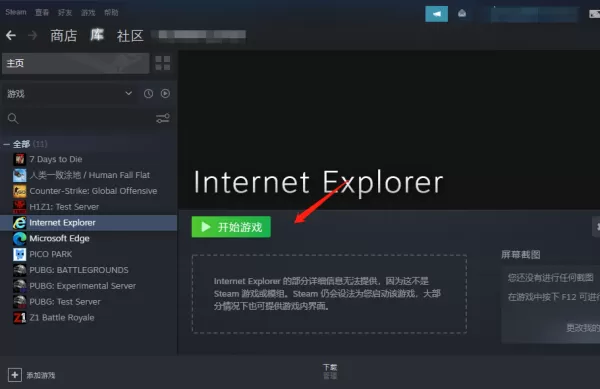This screenshot has width=600, height=389.
Task: Open the 好友 menu
Action: [x=65, y=13]
